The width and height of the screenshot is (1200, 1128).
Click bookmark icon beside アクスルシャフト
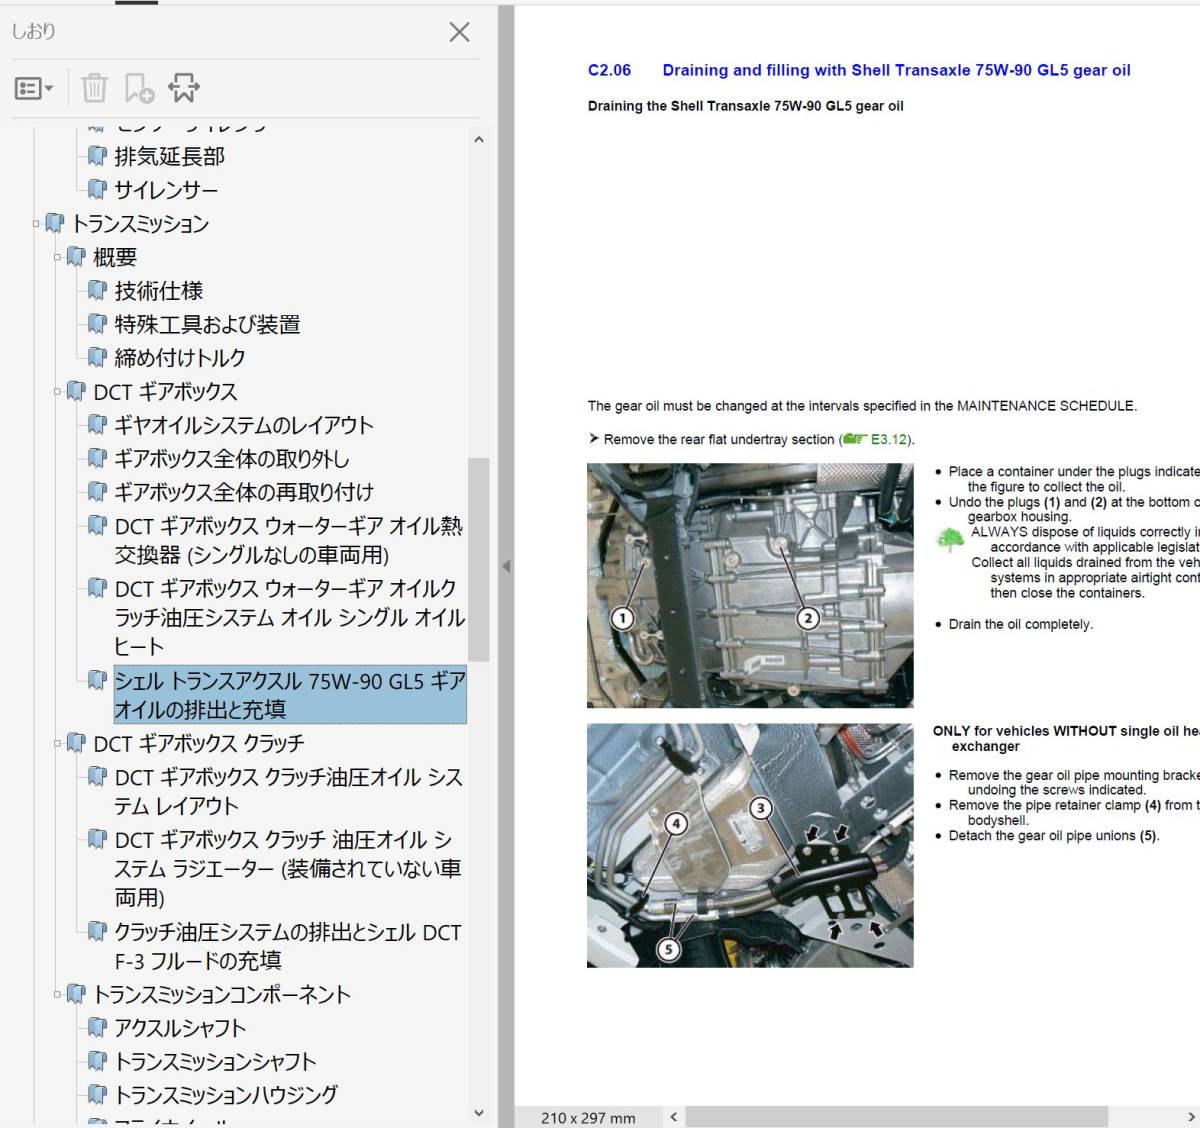(x=97, y=1027)
